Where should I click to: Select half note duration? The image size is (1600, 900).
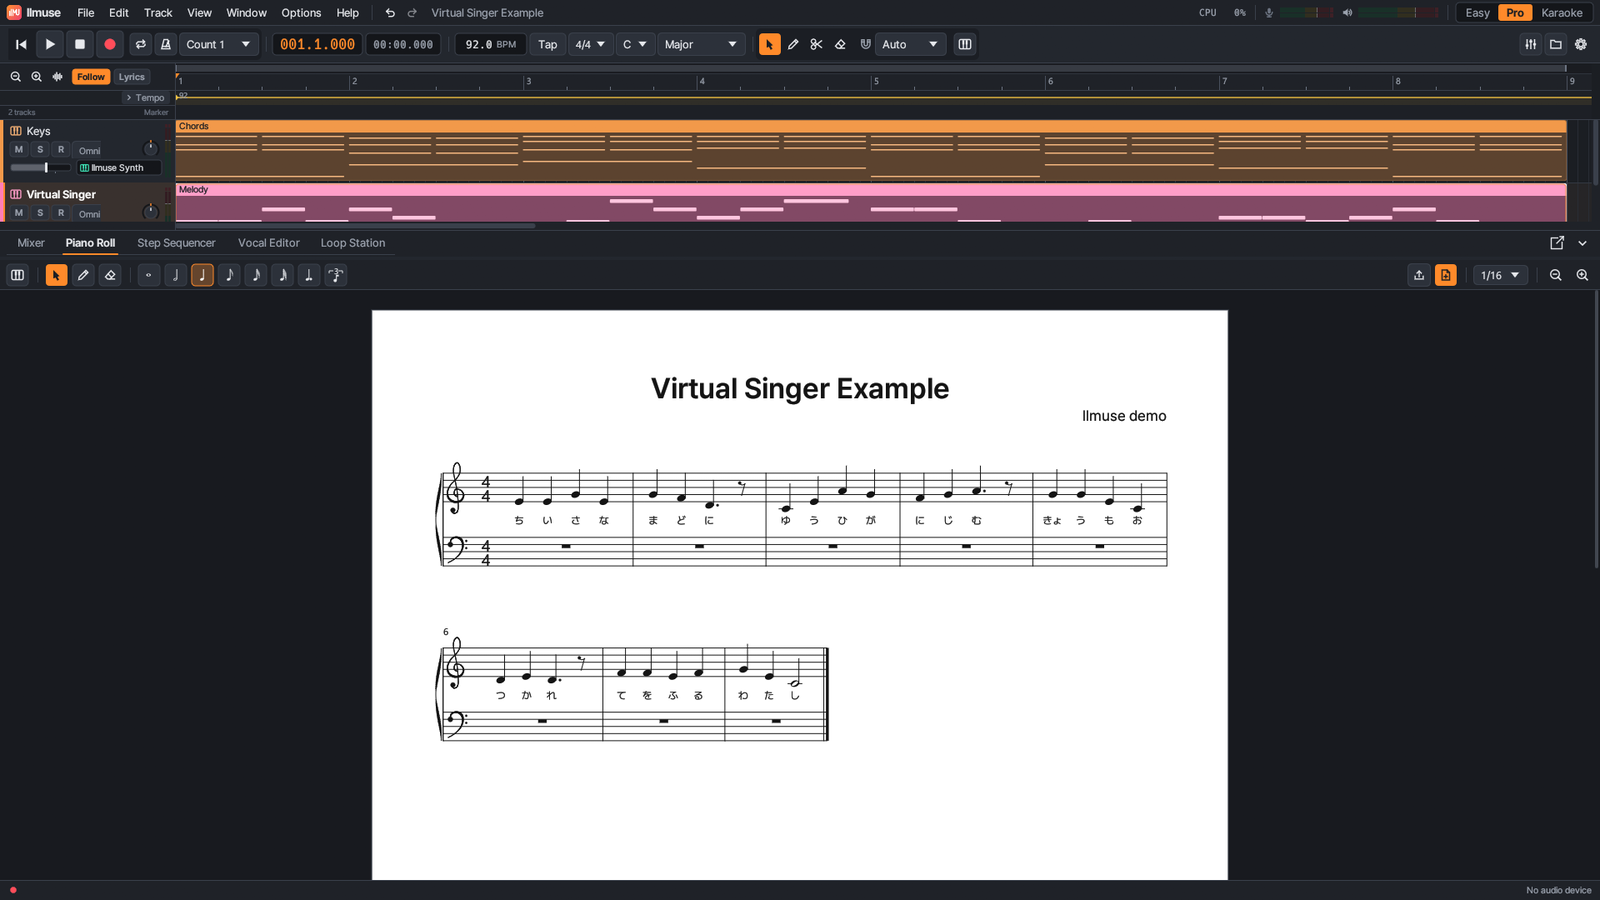pos(175,275)
